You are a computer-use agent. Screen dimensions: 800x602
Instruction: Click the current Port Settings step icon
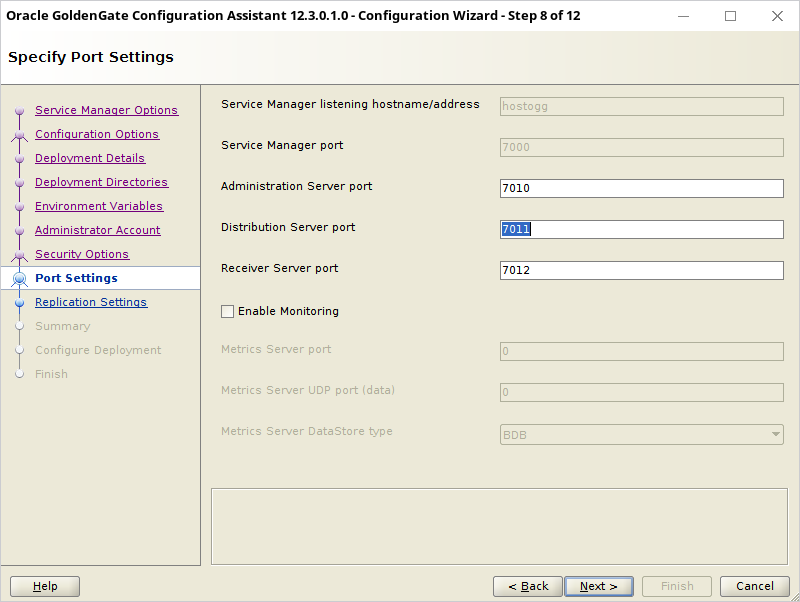pos(19,279)
